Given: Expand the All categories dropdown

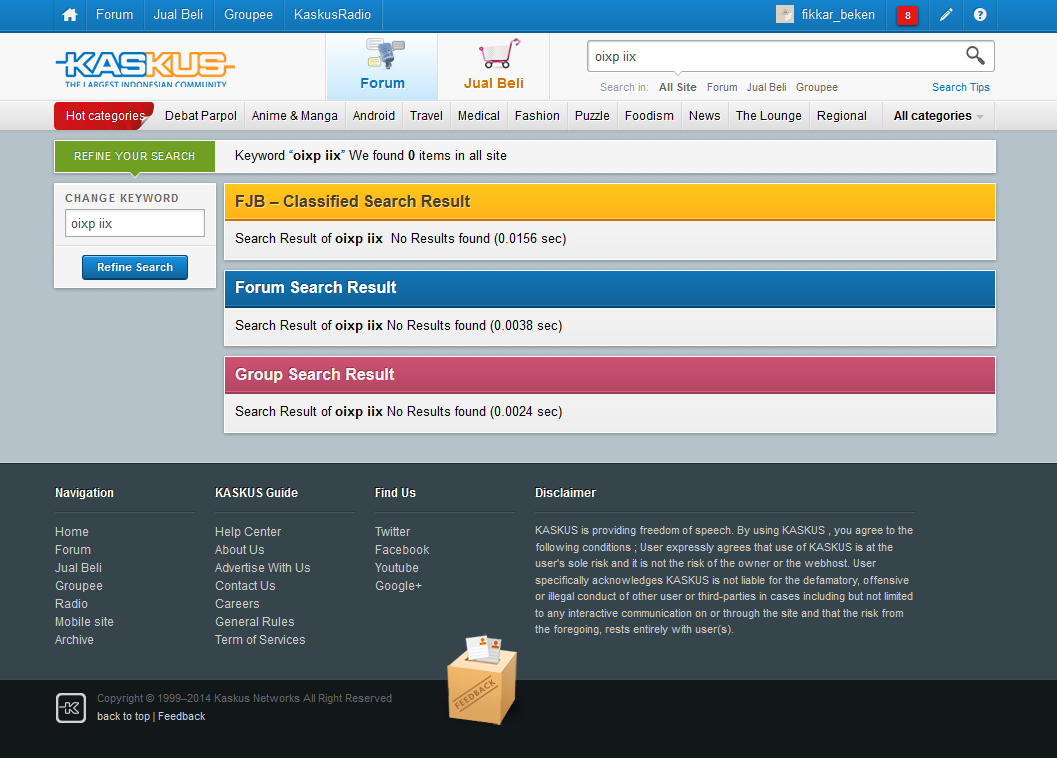Looking at the screenshot, I should [938, 116].
